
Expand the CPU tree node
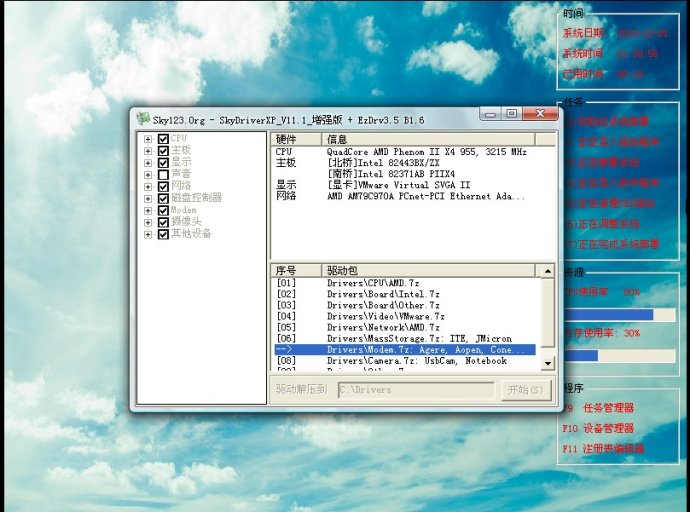point(148,139)
